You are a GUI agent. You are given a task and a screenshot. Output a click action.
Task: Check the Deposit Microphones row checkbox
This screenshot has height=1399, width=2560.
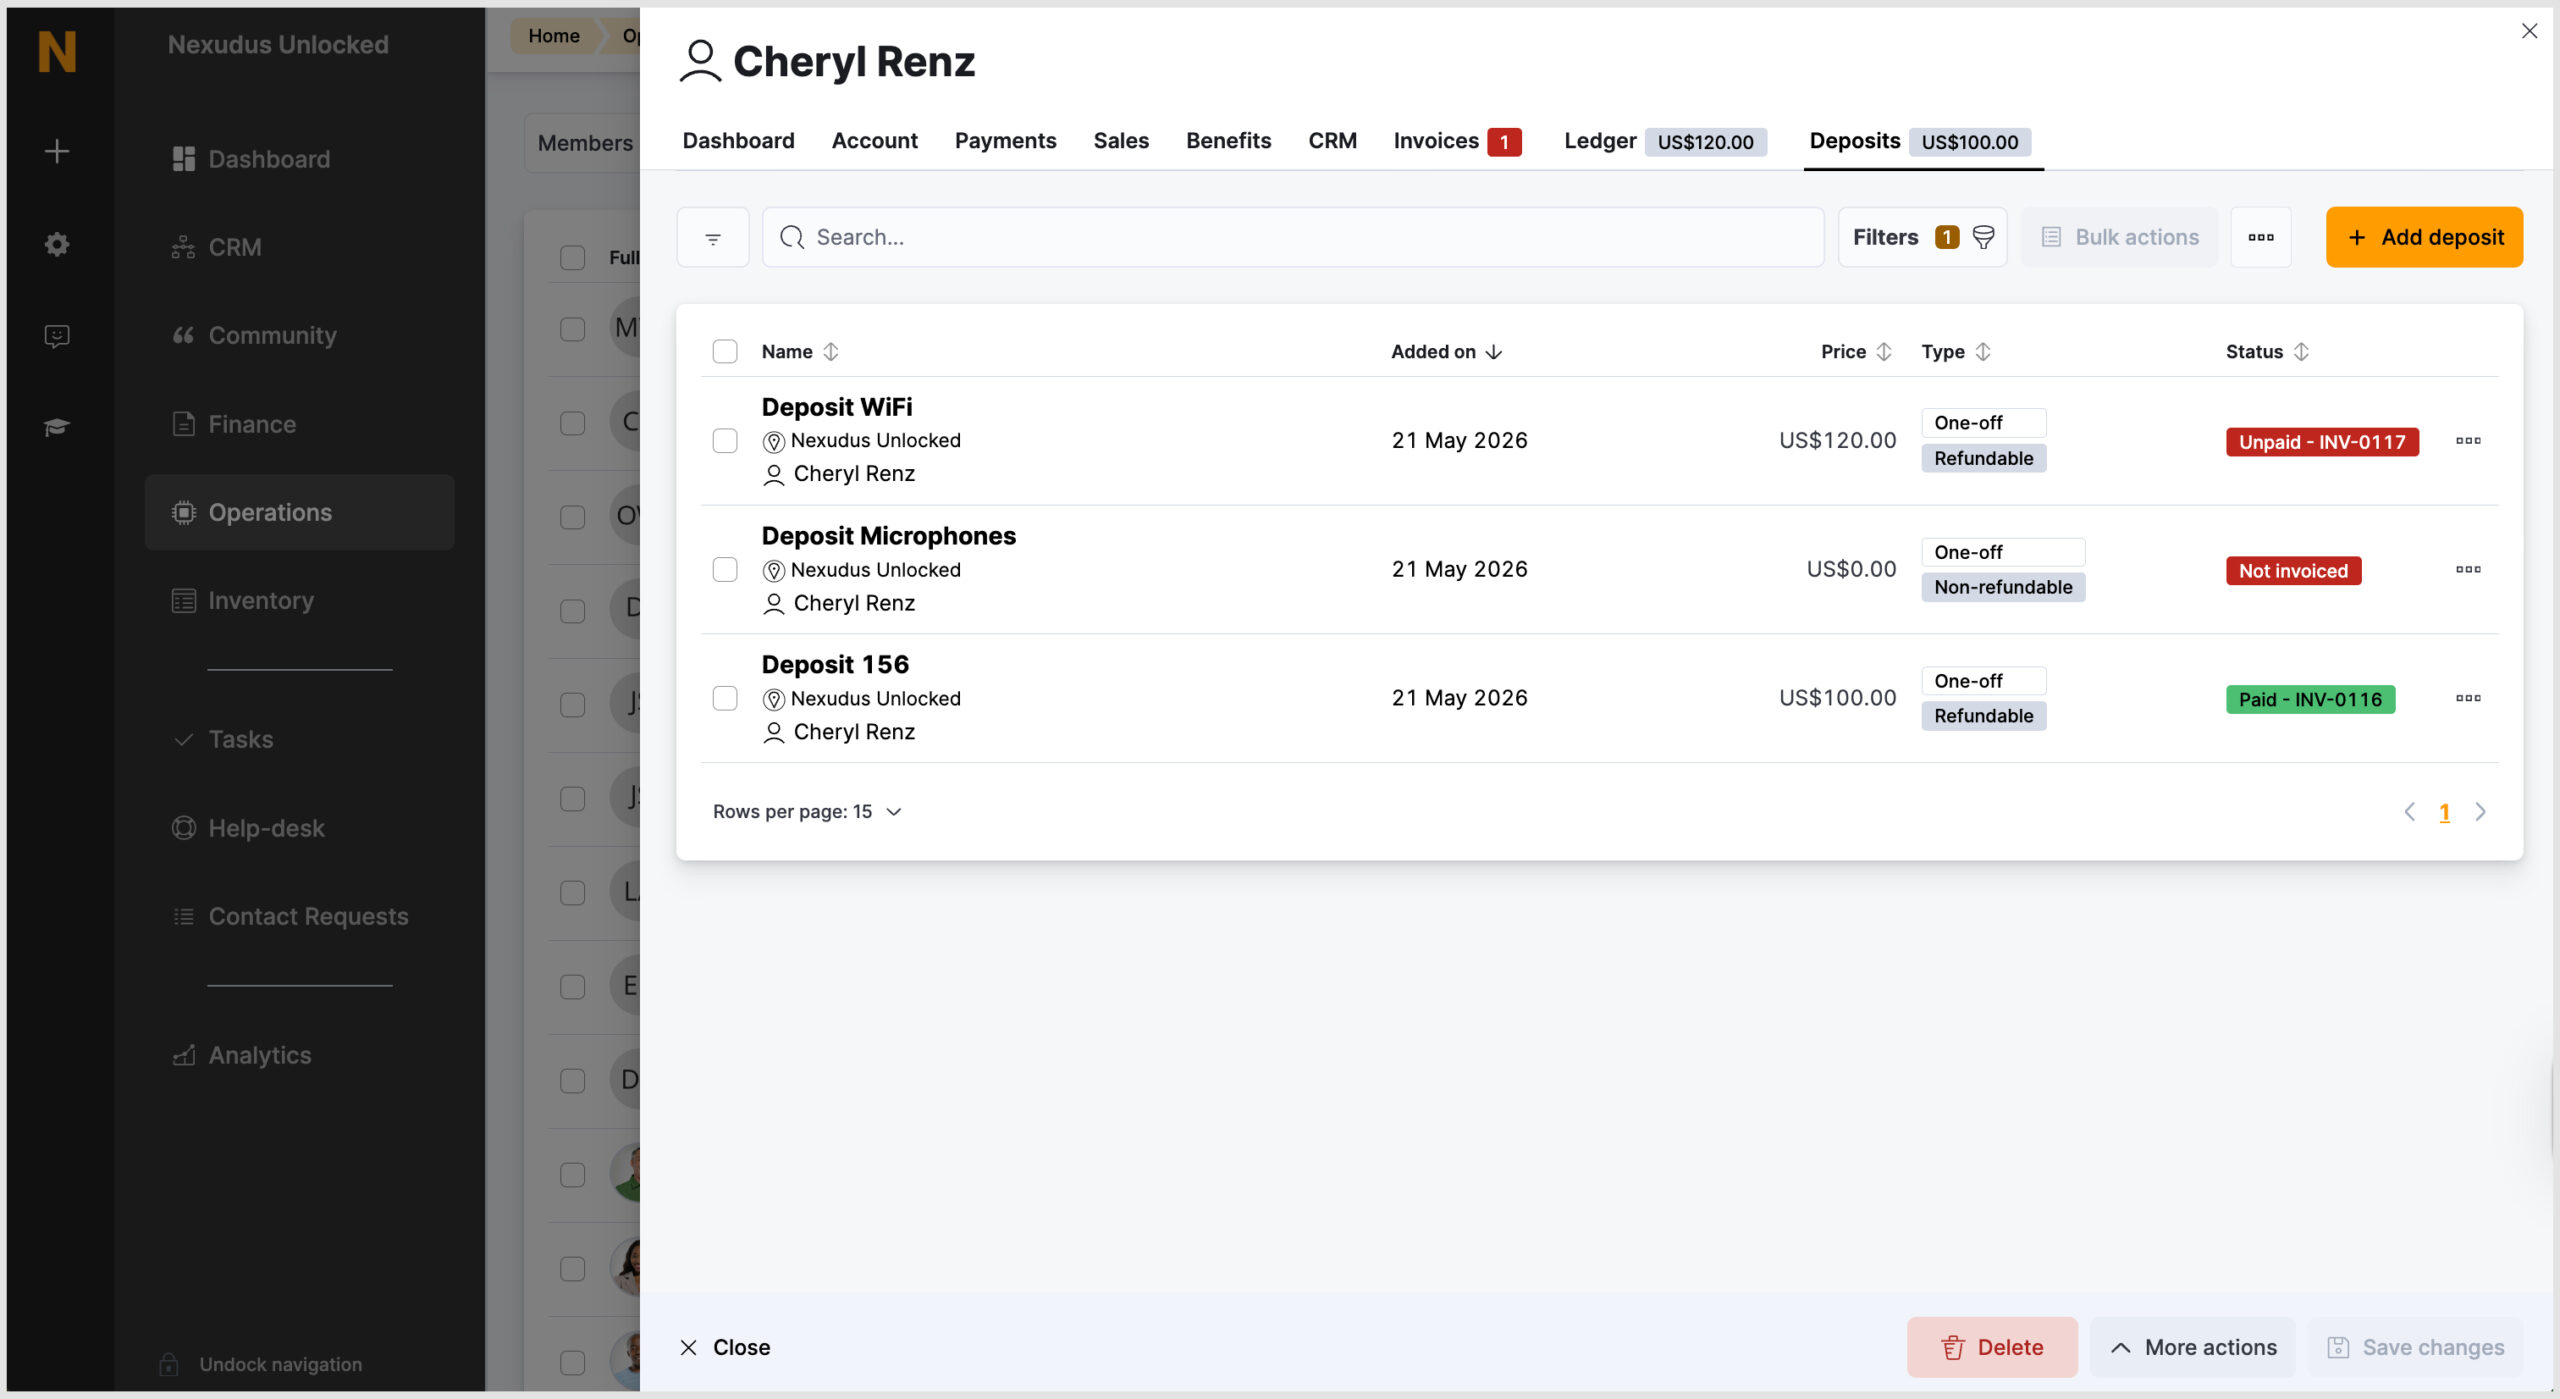[x=725, y=570]
